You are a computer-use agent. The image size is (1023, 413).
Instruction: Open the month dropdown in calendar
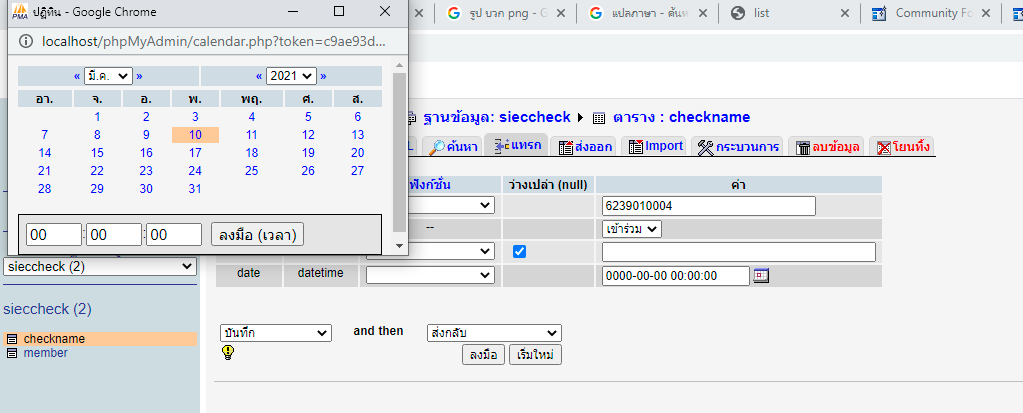pyautogui.click(x=108, y=76)
